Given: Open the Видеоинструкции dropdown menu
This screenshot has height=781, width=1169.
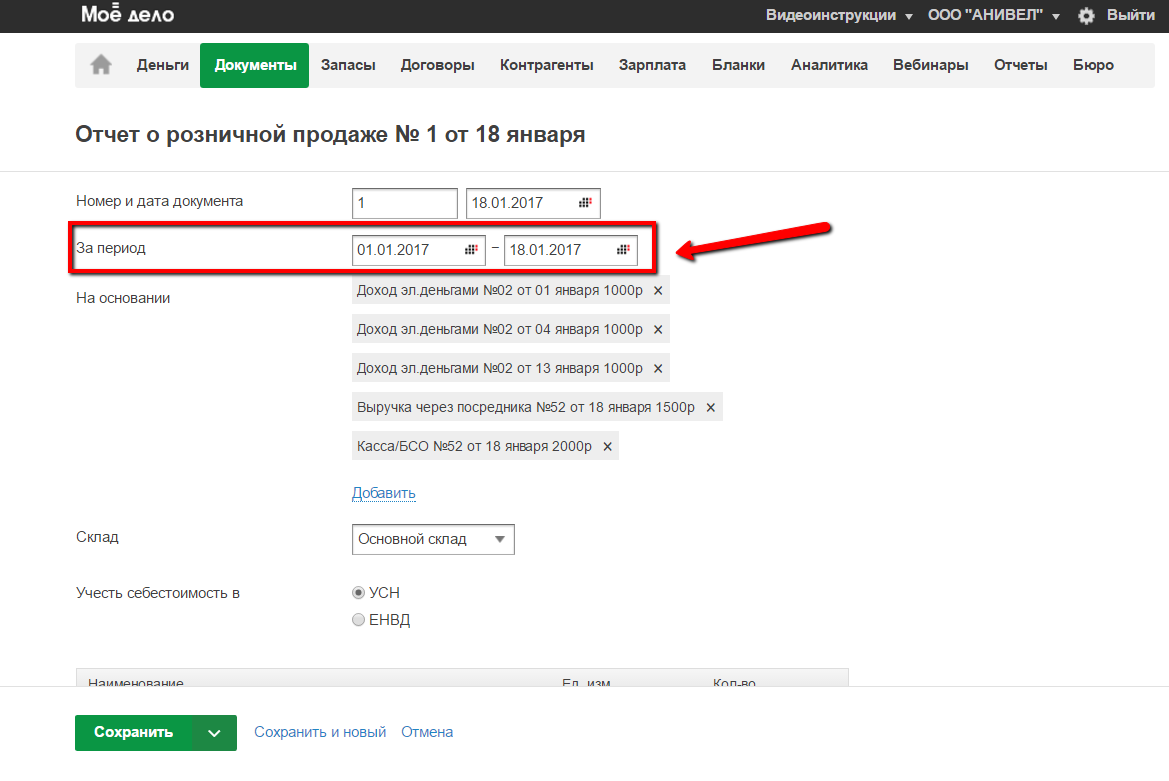Looking at the screenshot, I should (x=839, y=16).
